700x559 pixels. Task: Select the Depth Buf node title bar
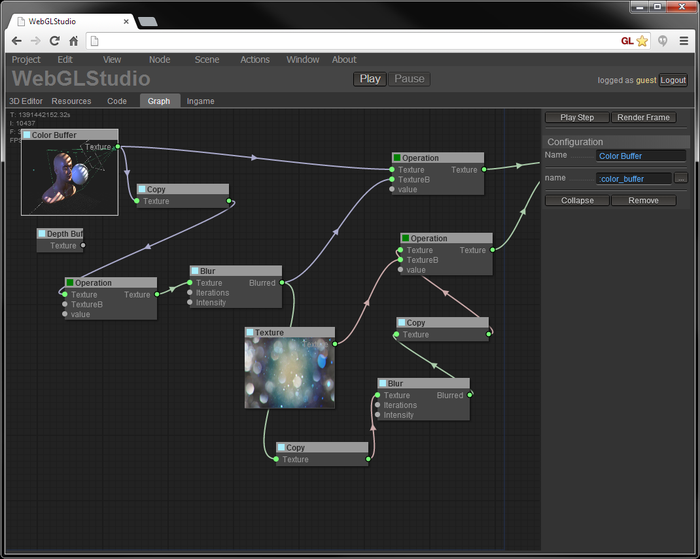60,234
